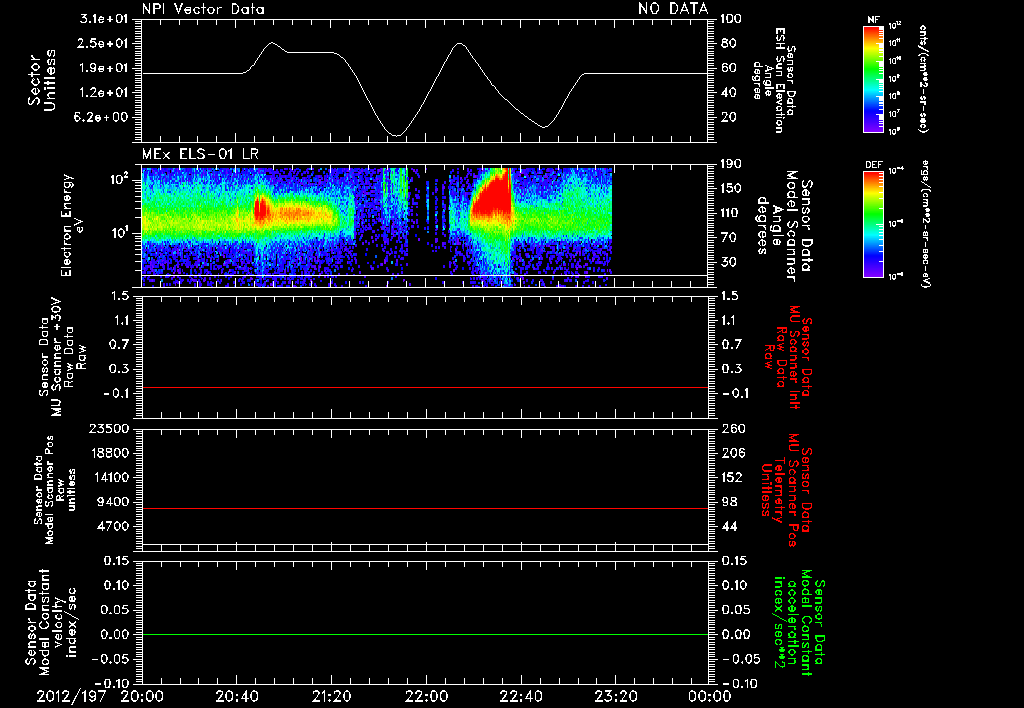Click the red line in scanner position panel
1024x708 pixels.
425,508
